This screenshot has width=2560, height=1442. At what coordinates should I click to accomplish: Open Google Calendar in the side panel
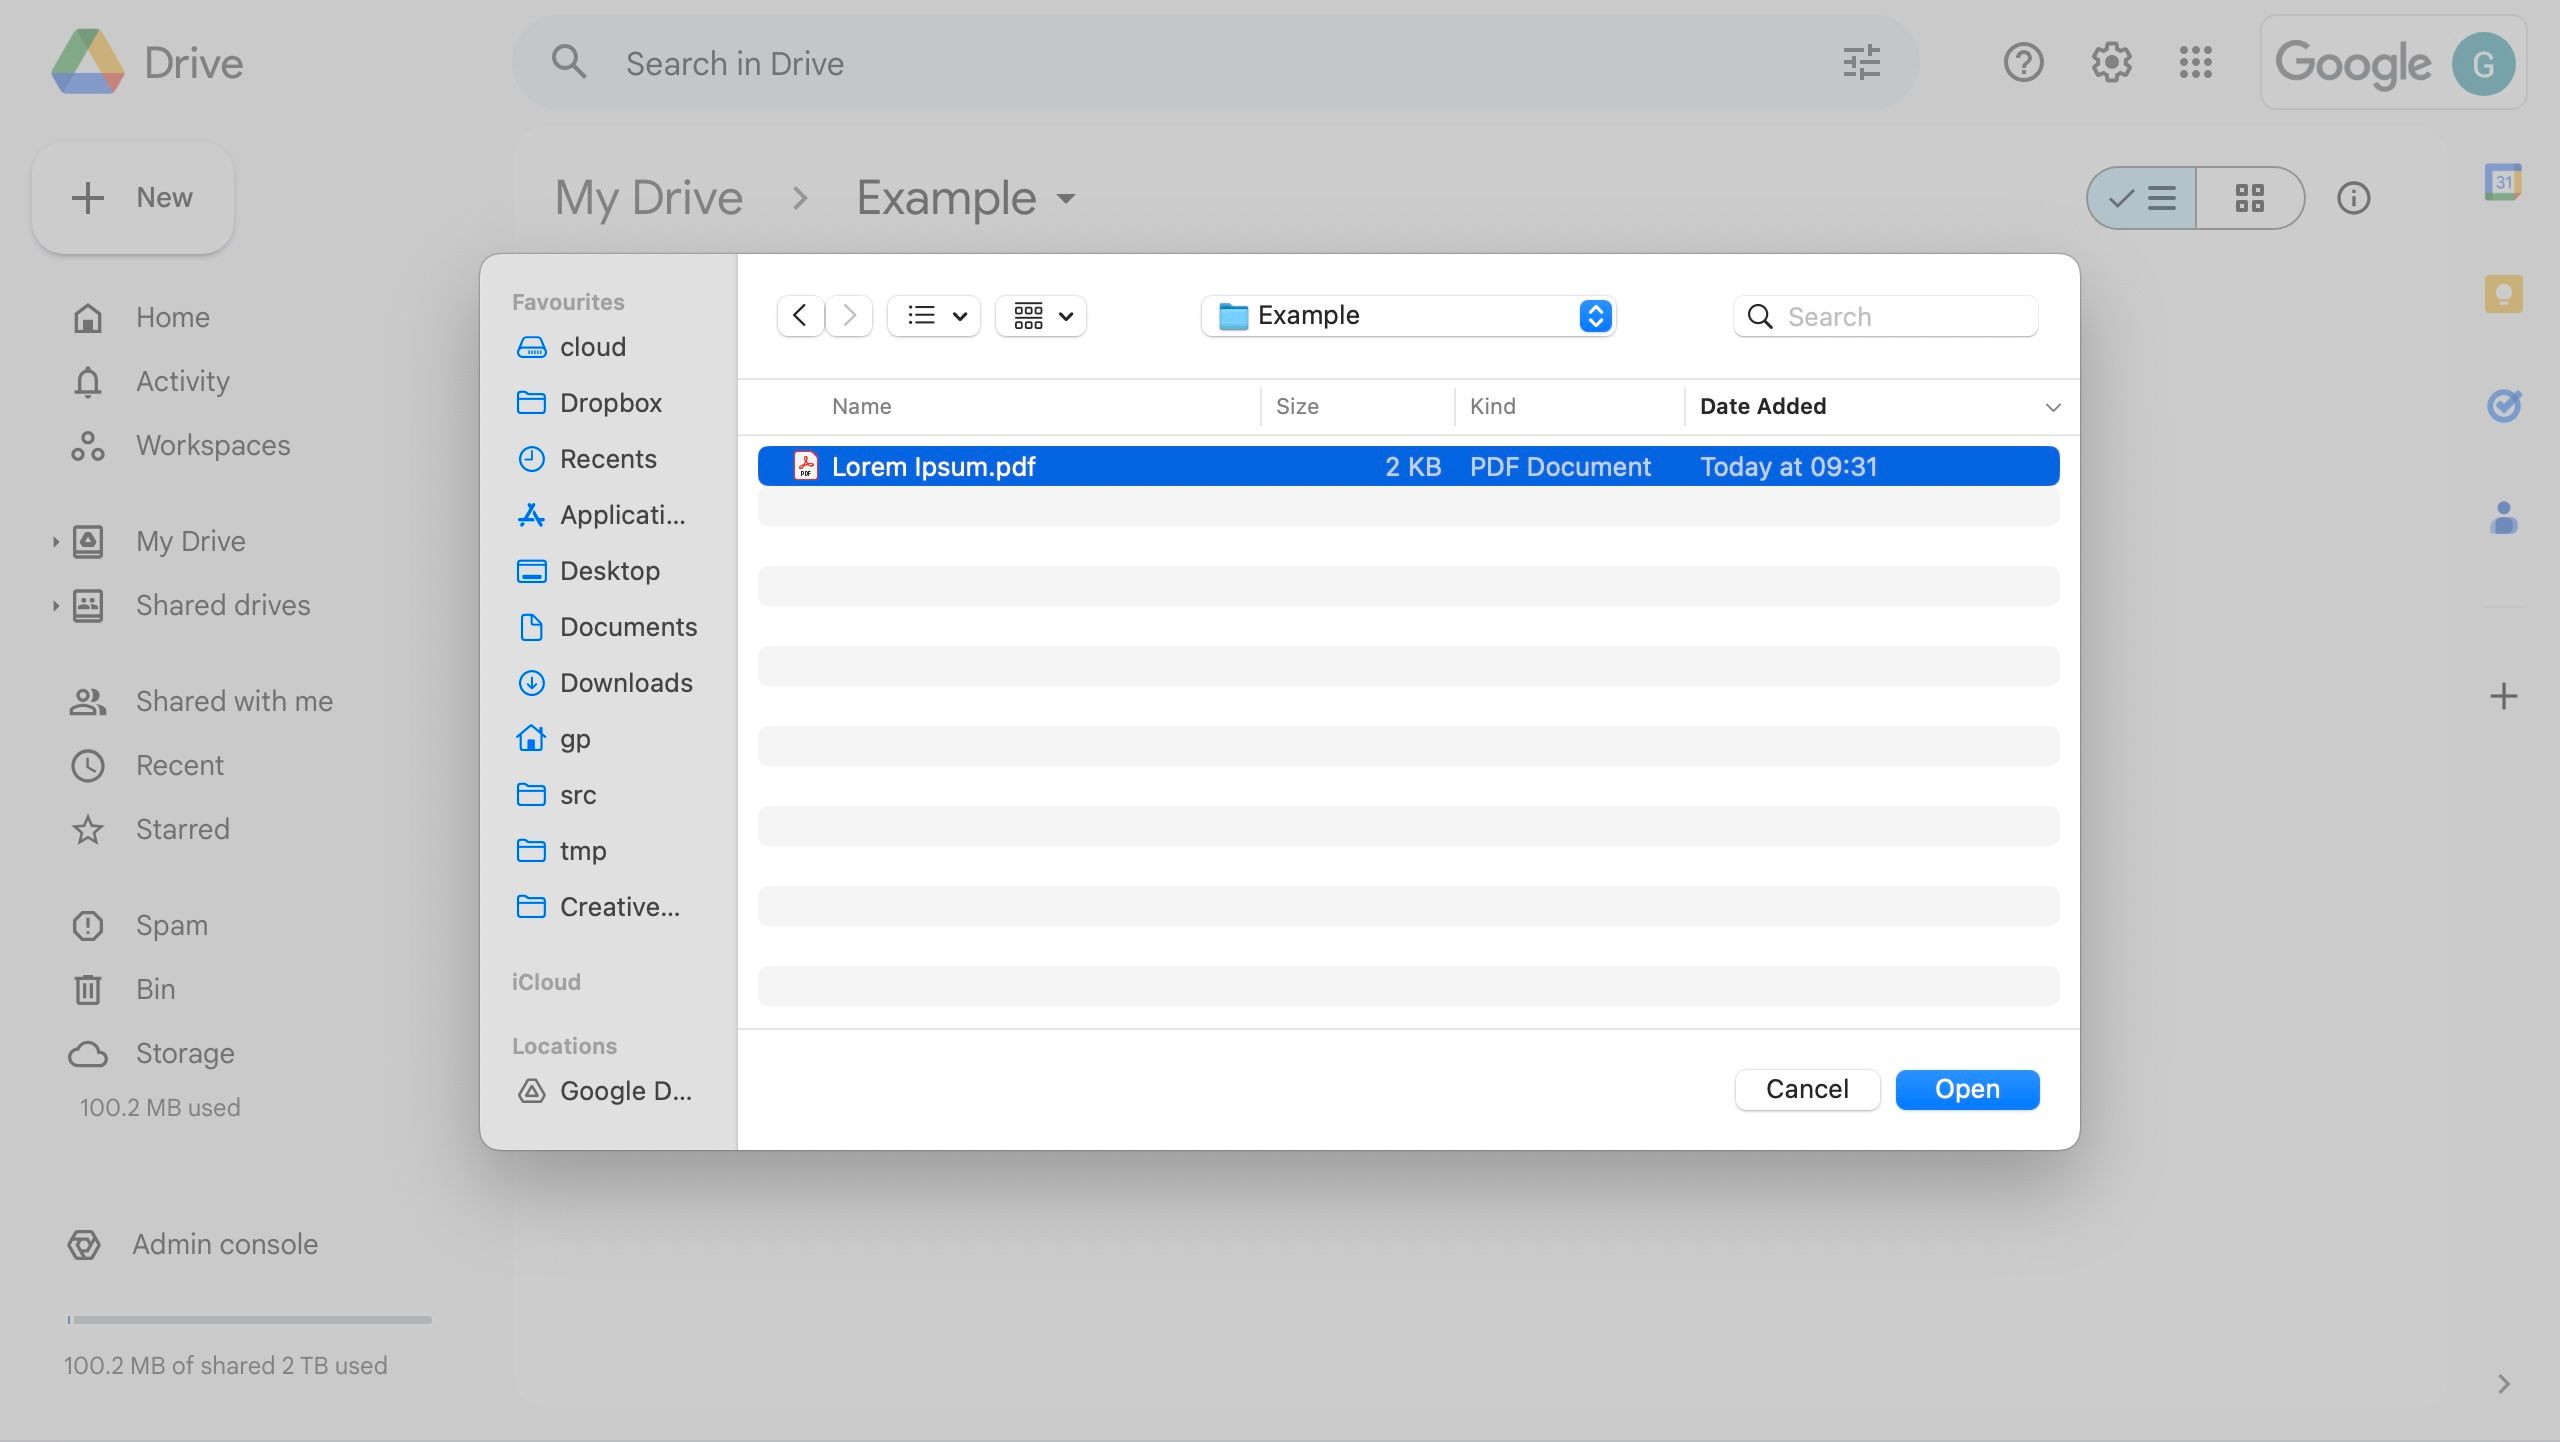click(2504, 182)
